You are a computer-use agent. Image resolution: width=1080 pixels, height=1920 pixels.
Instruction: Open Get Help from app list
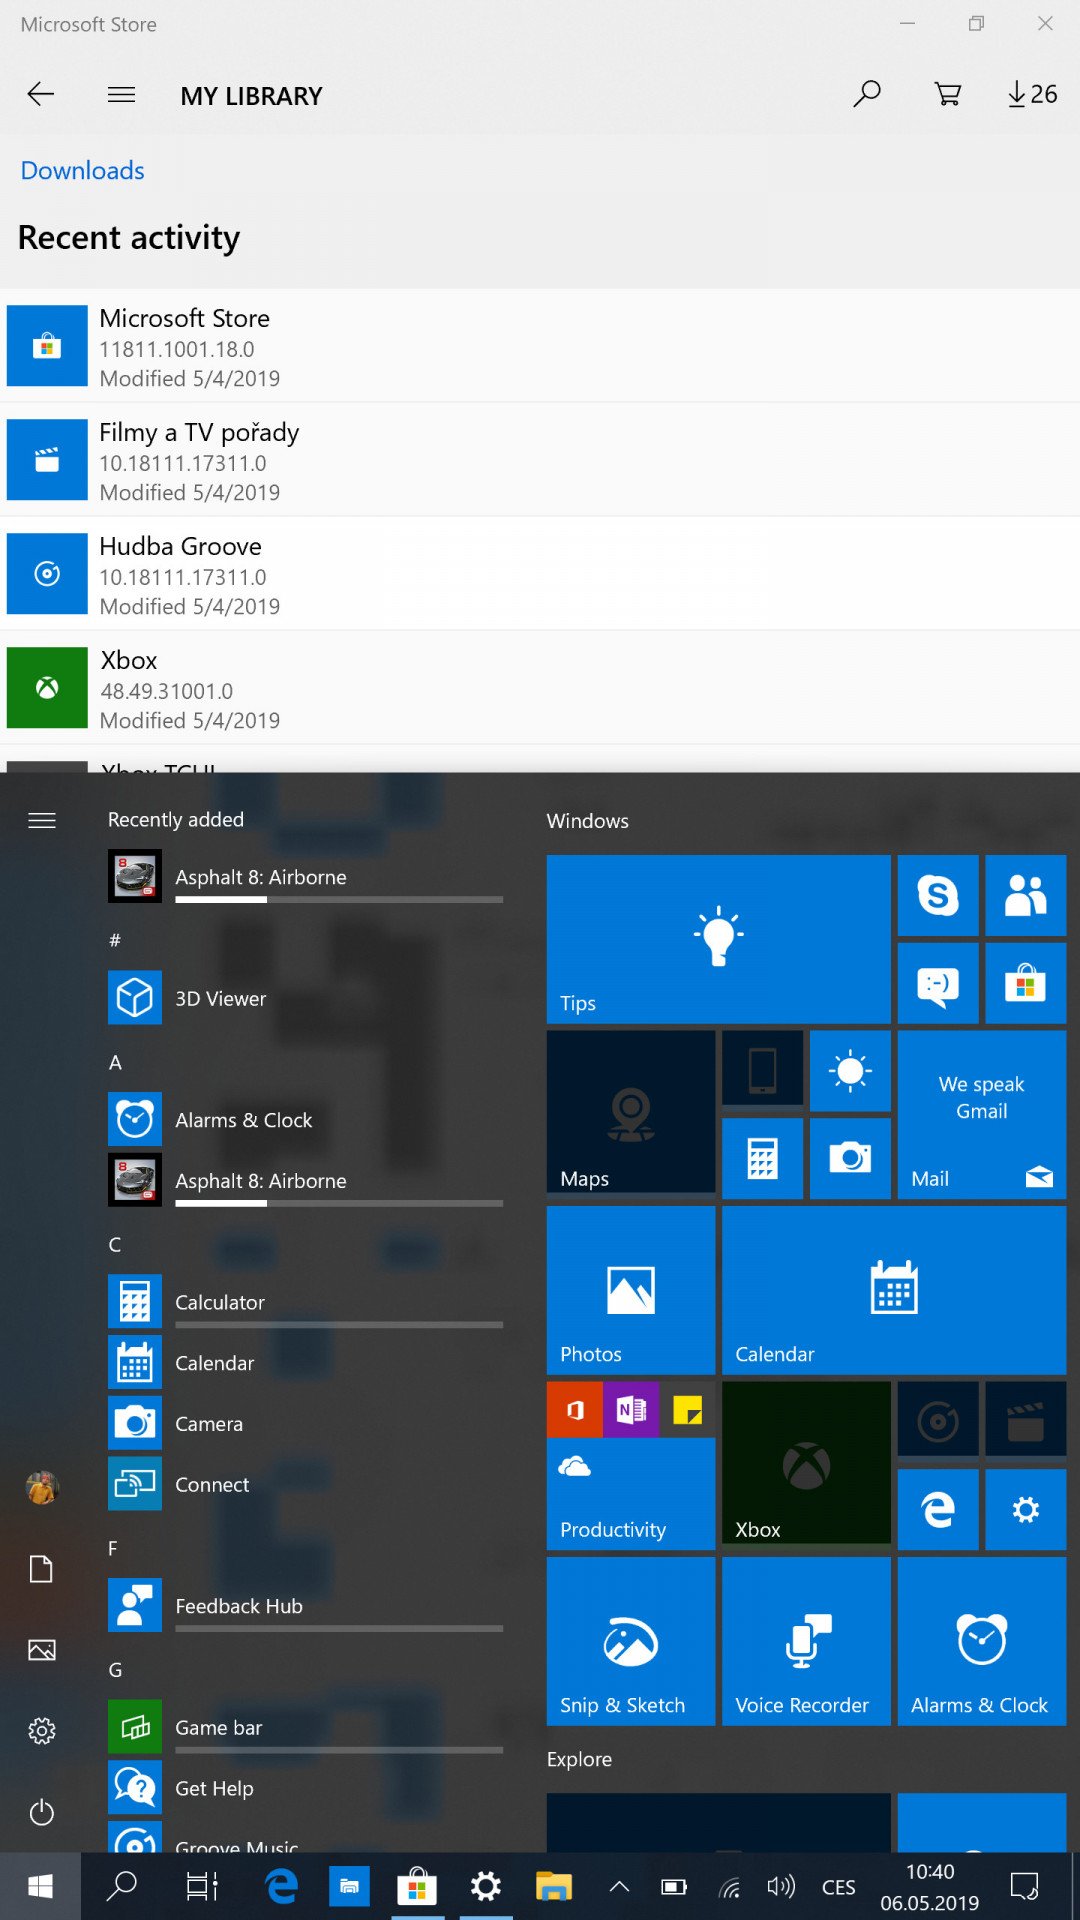(x=305, y=1789)
